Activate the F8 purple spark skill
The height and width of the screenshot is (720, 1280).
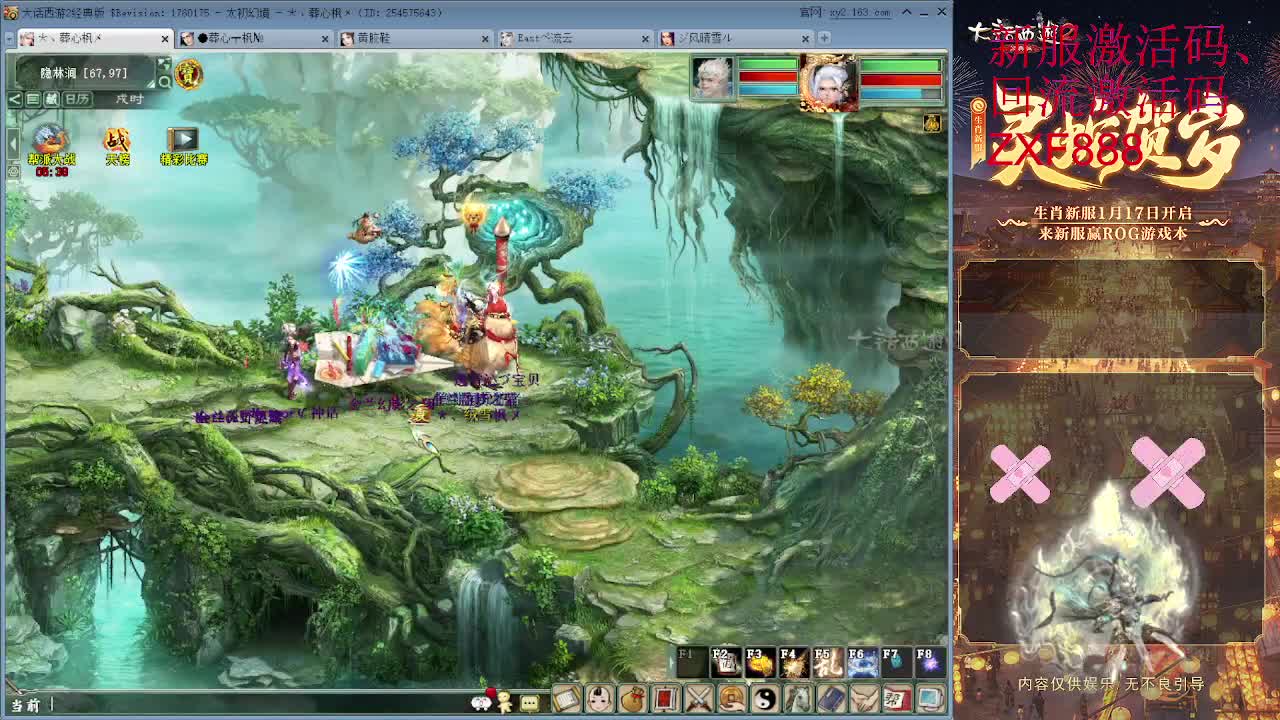(x=929, y=661)
